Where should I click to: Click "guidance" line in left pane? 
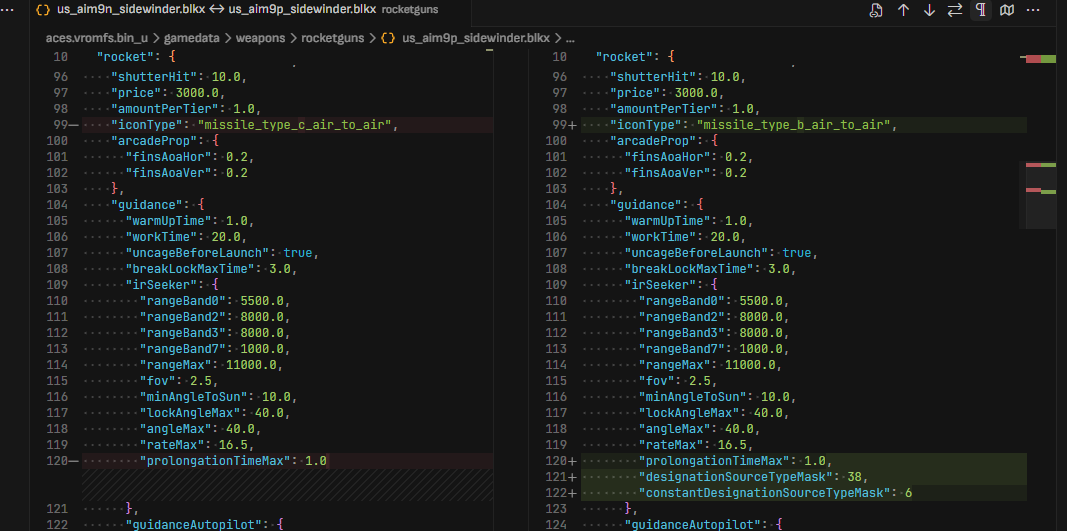coord(158,204)
